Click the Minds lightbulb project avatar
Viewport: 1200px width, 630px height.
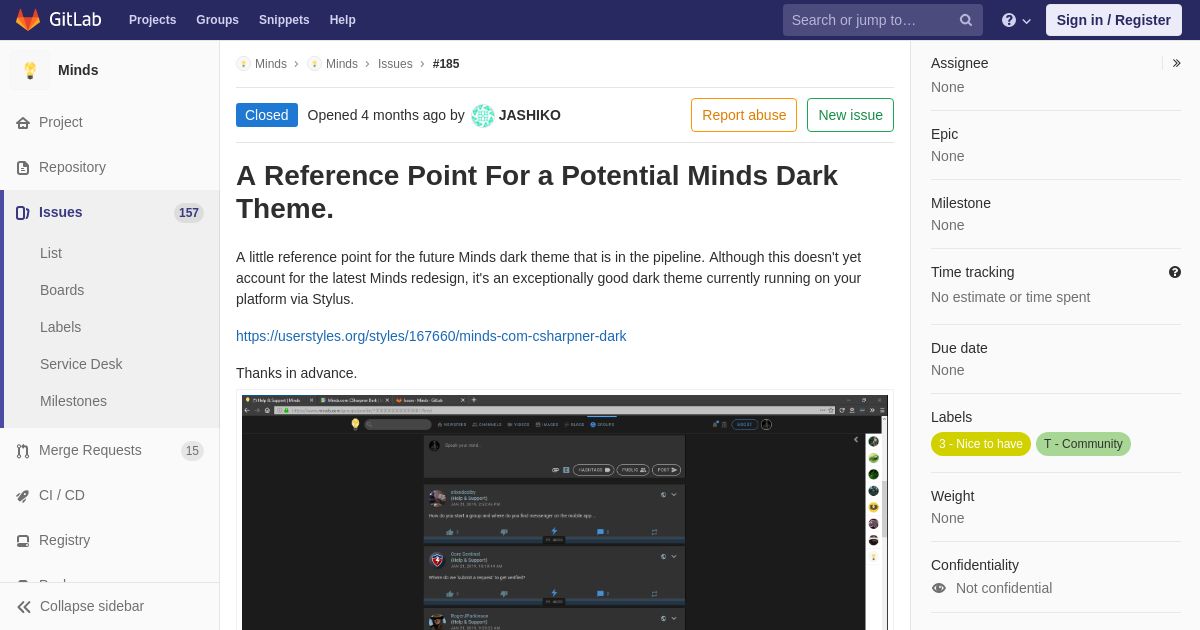coord(30,70)
